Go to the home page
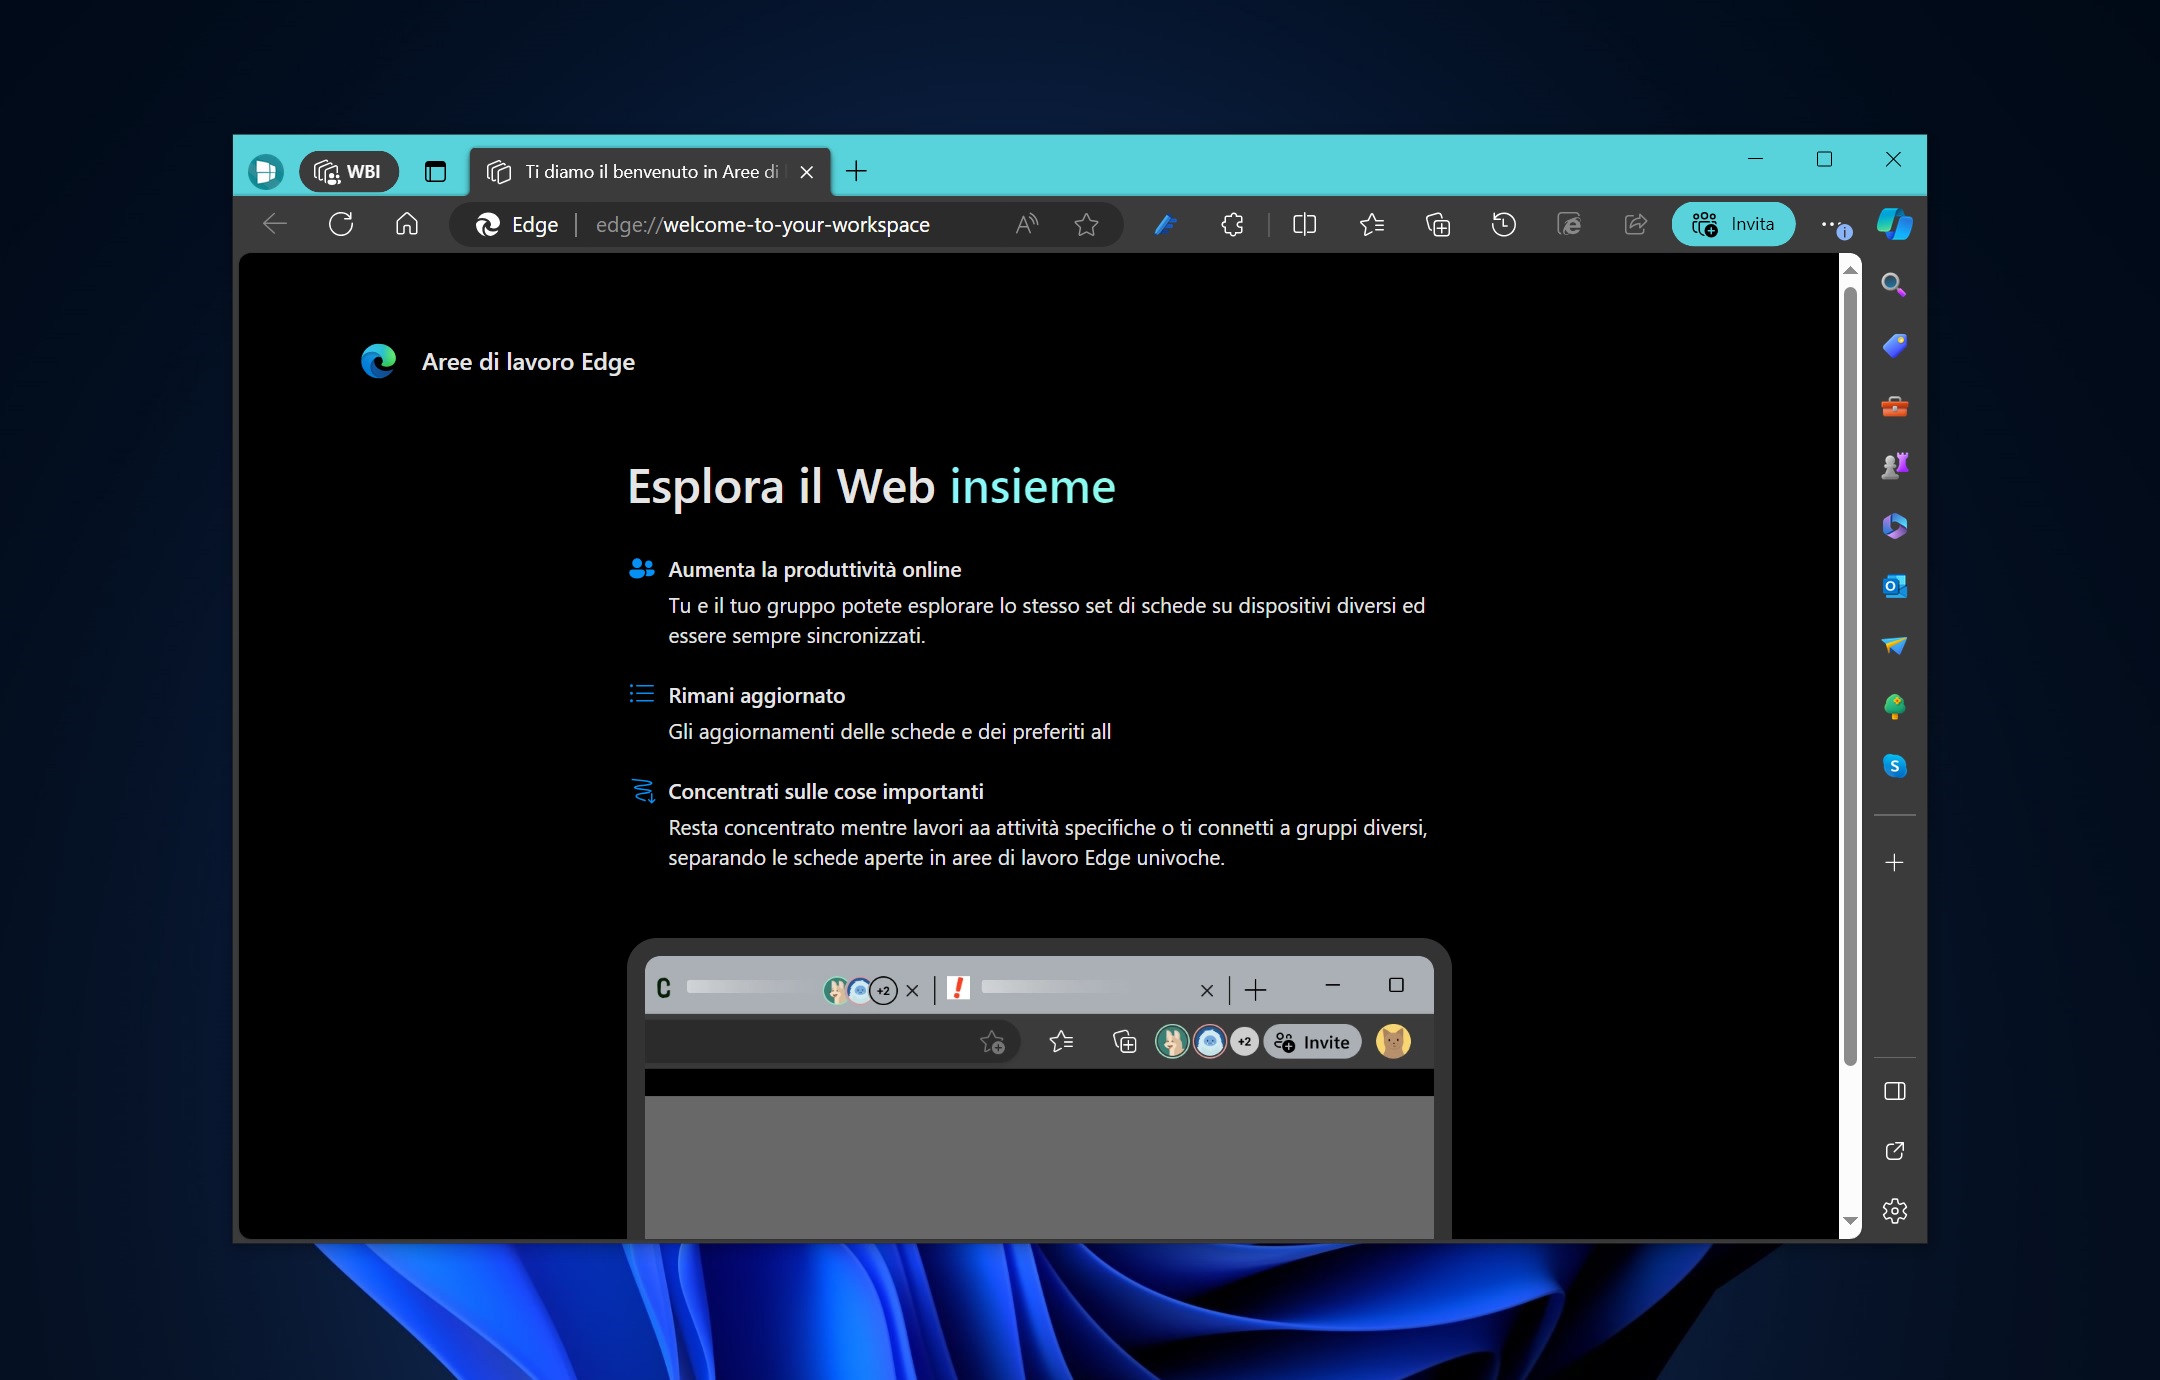The image size is (2160, 1380). click(407, 224)
